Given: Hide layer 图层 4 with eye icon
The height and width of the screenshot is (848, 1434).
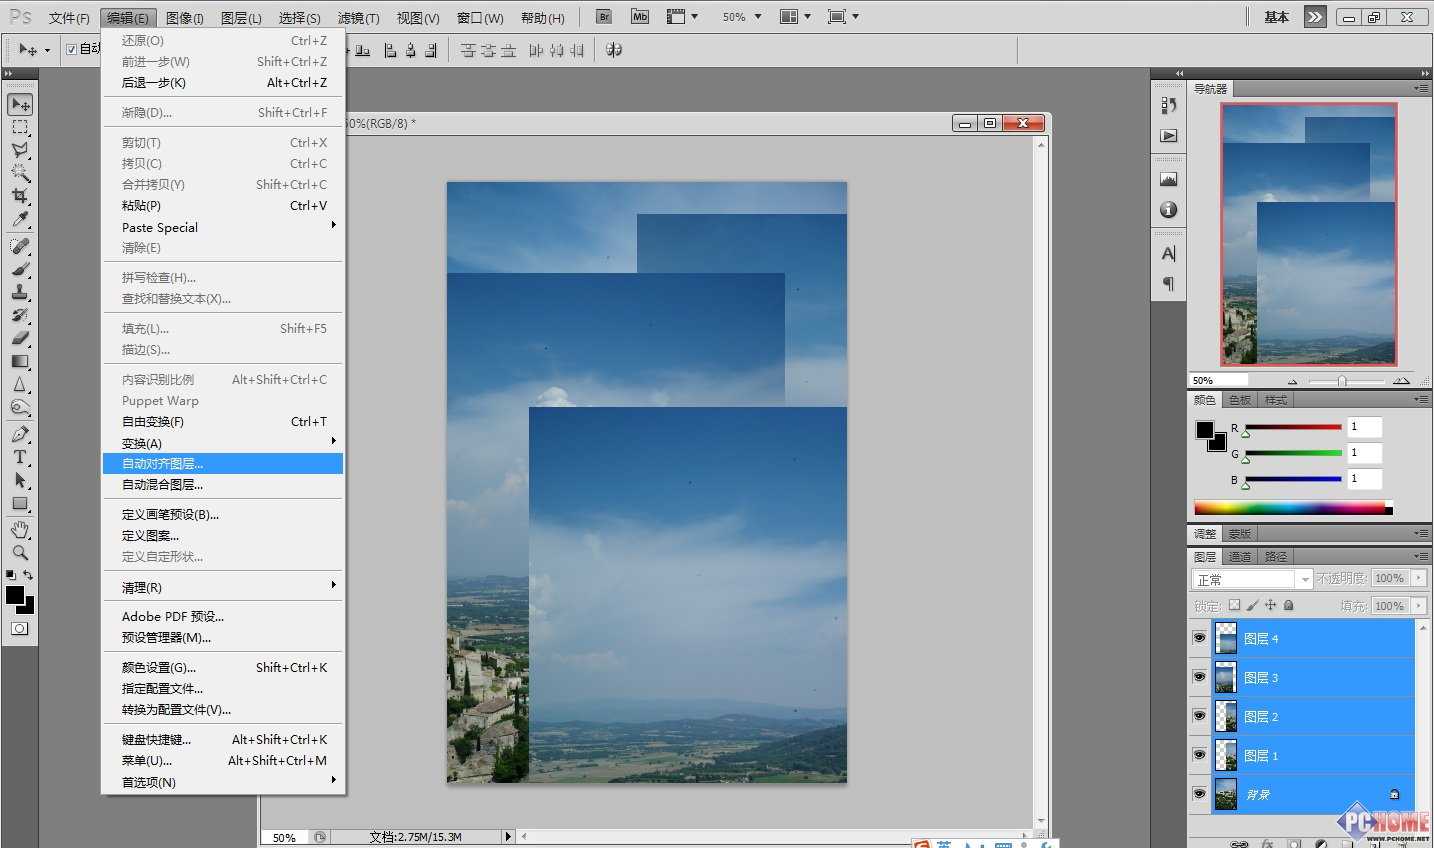Looking at the screenshot, I should (x=1199, y=638).
